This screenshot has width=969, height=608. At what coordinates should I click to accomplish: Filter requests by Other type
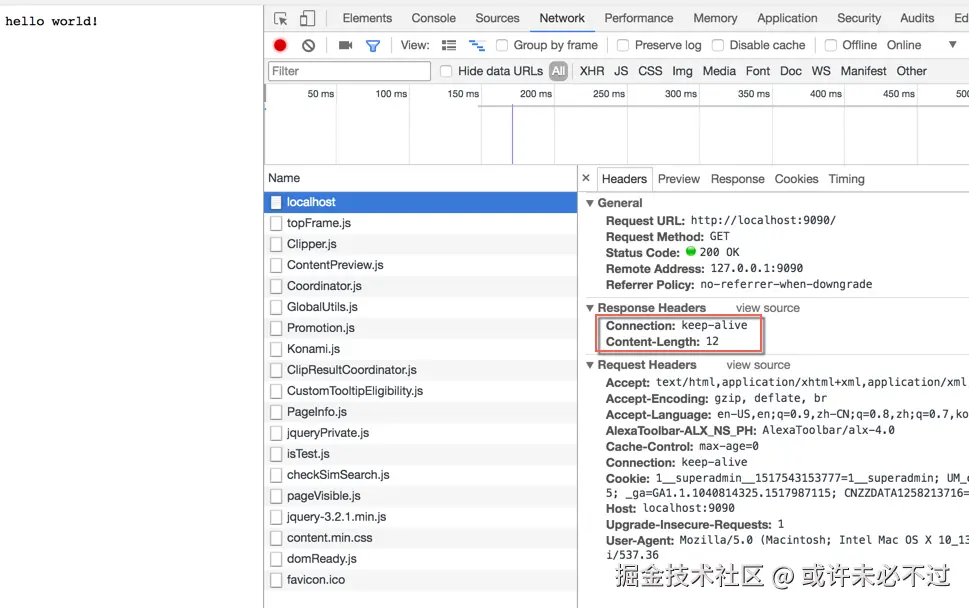(x=912, y=71)
